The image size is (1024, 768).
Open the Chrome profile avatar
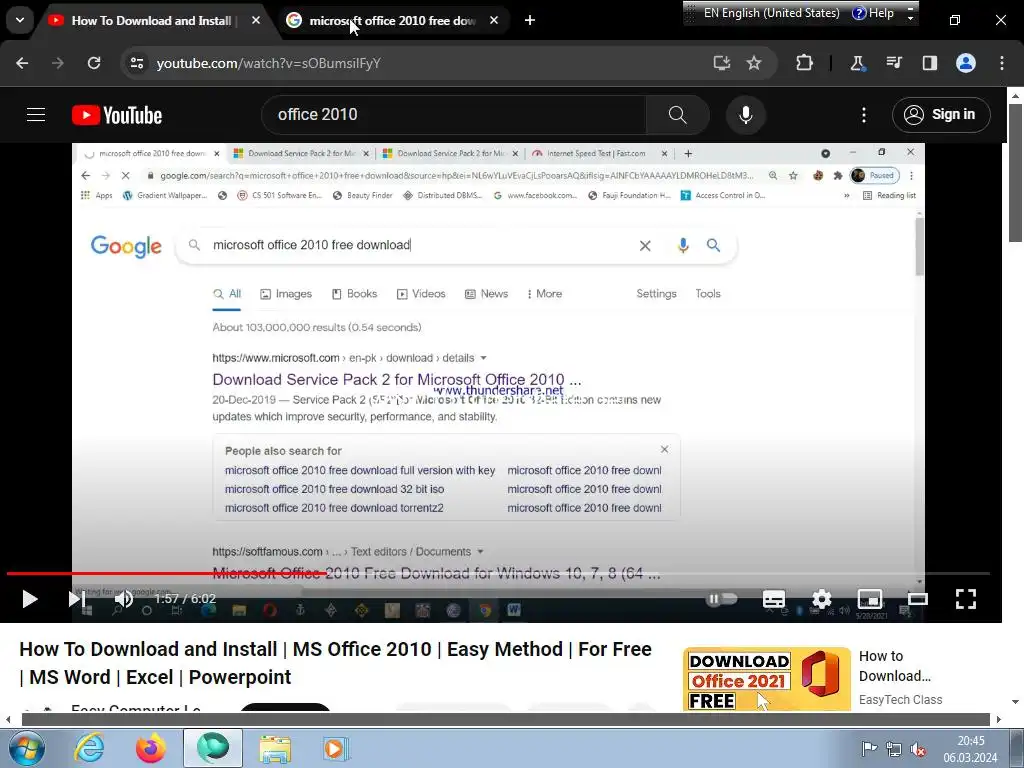point(966,63)
